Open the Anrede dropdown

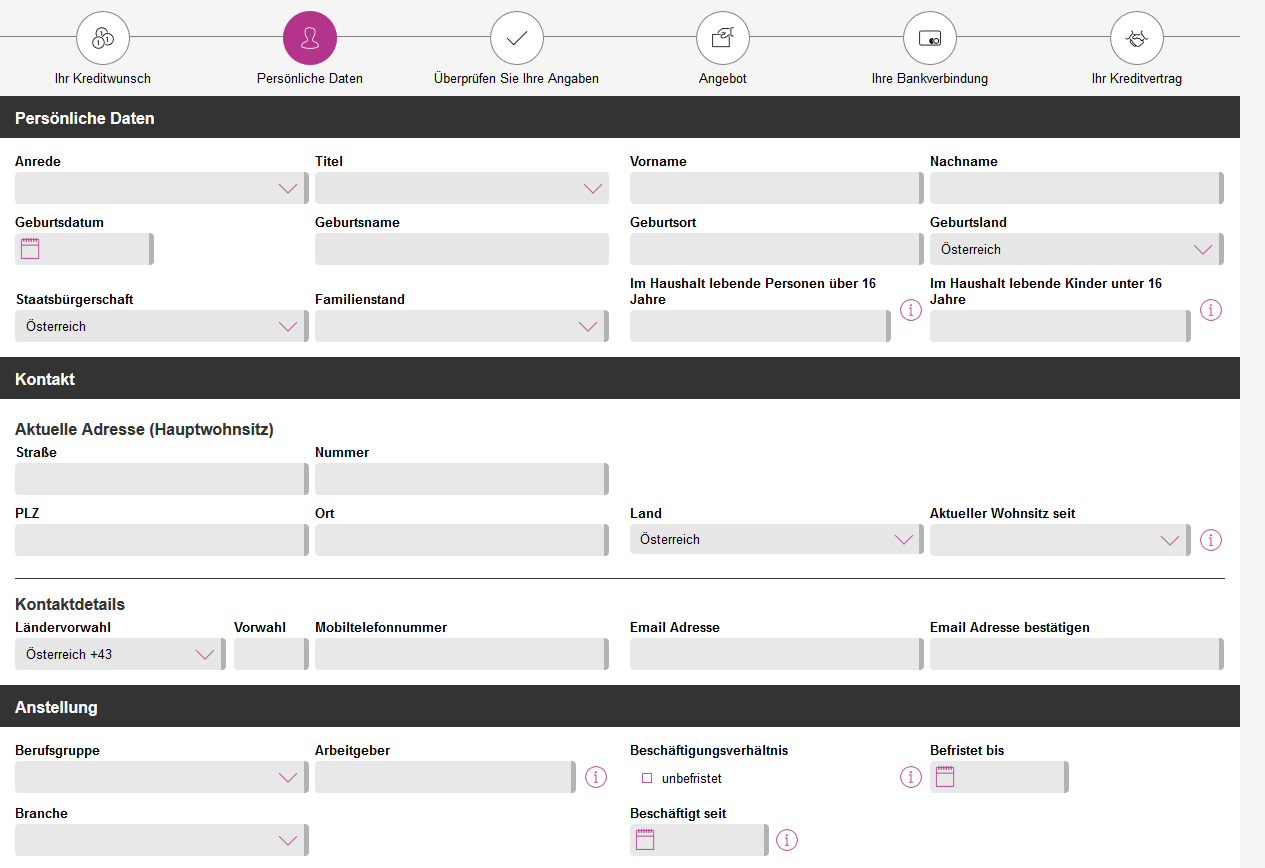(160, 188)
